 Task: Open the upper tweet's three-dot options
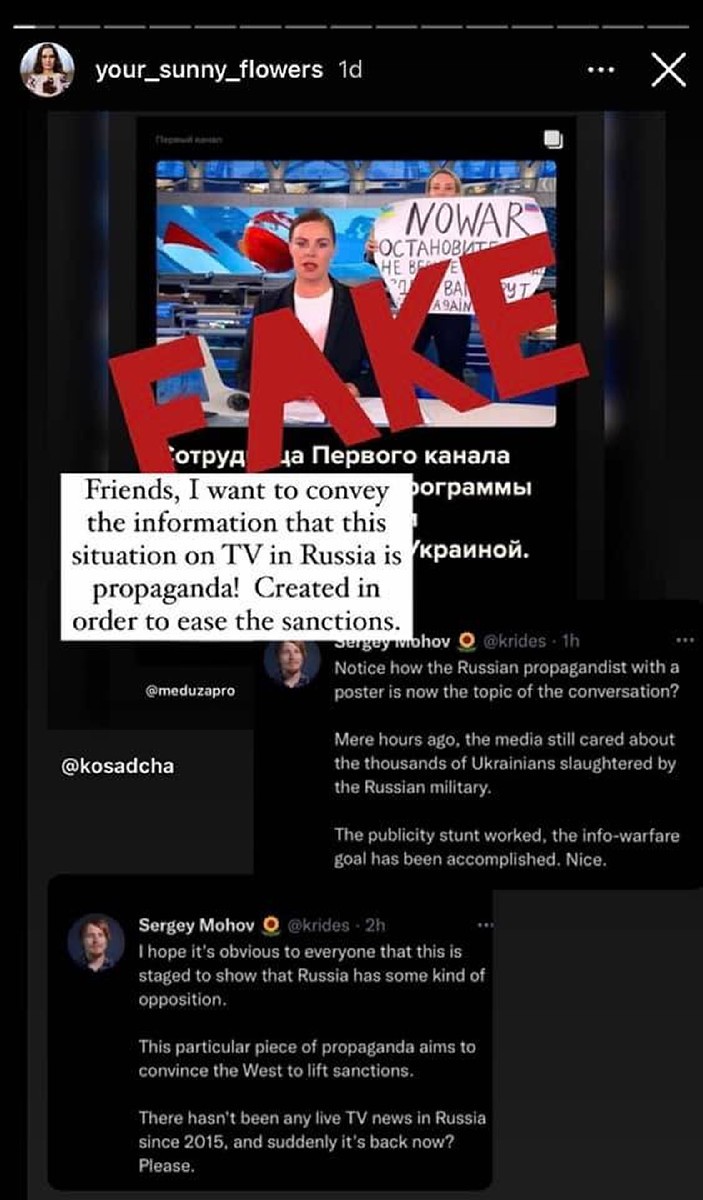pos(685,640)
